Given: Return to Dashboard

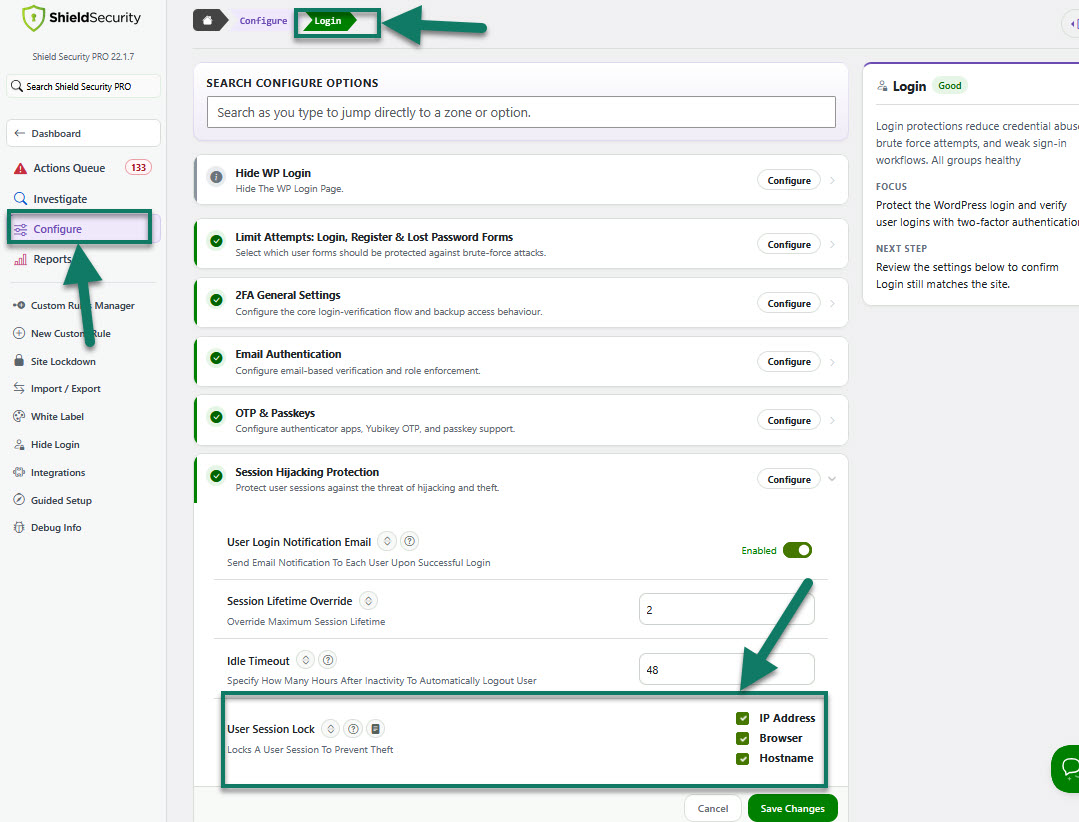Looking at the screenshot, I should pos(83,133).
